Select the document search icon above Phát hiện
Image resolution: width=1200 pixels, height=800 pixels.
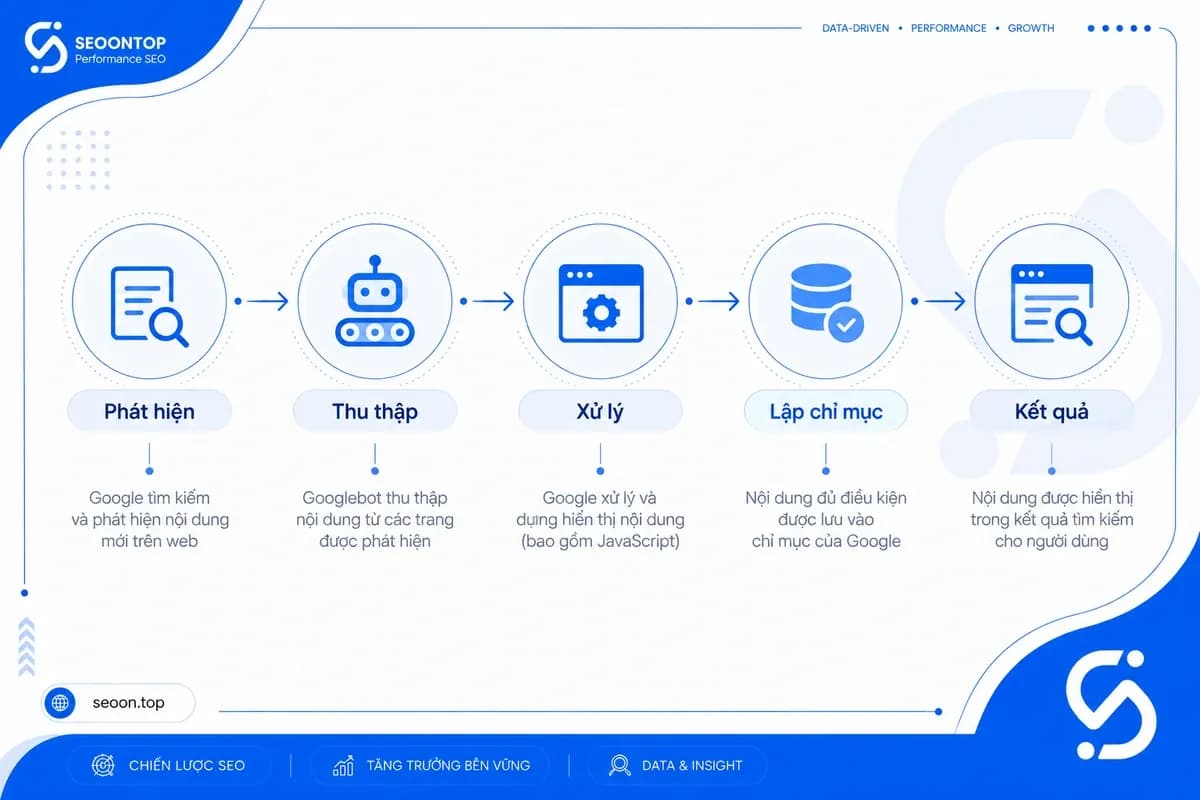(x=149, y=306)
